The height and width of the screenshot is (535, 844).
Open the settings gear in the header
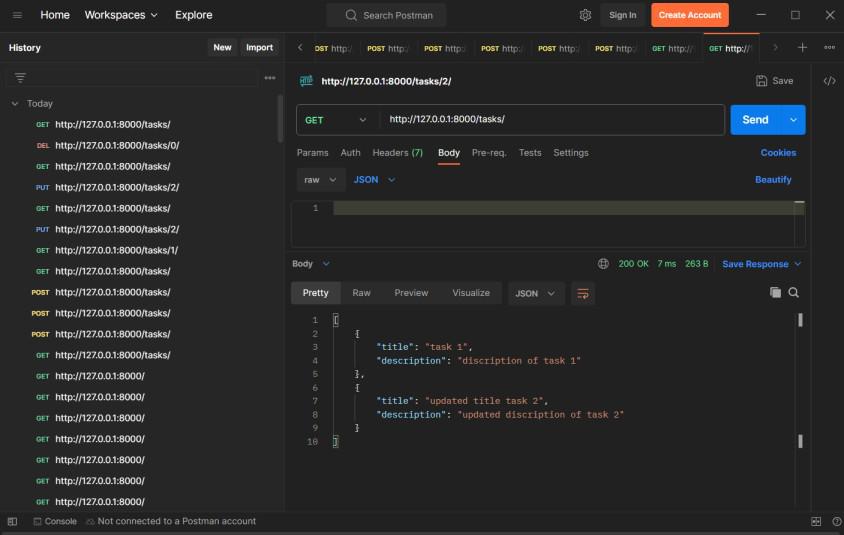tap(585, 15)
